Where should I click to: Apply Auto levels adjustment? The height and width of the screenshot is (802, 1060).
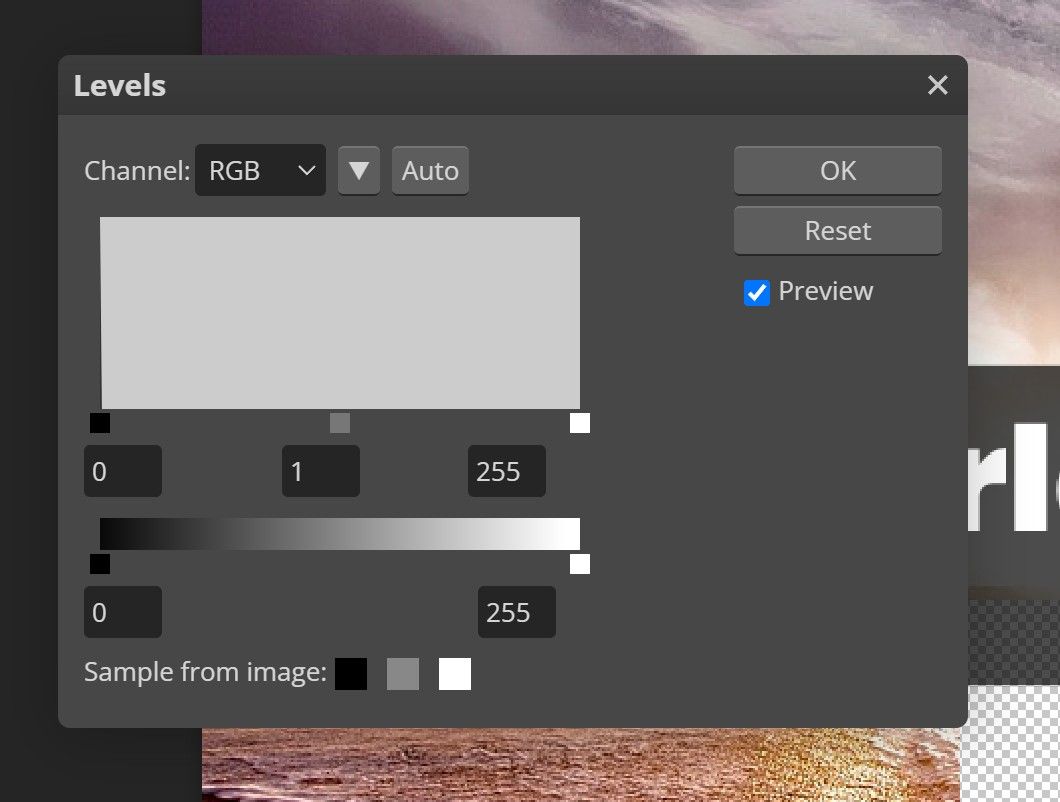coord(430,170)
